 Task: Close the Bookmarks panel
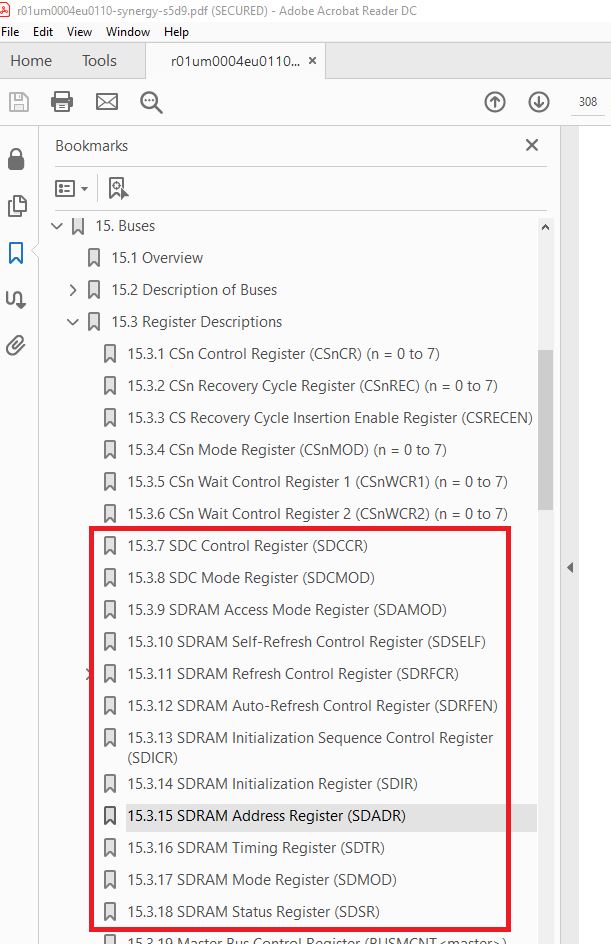pyautogui.click(x=532, y=145)
